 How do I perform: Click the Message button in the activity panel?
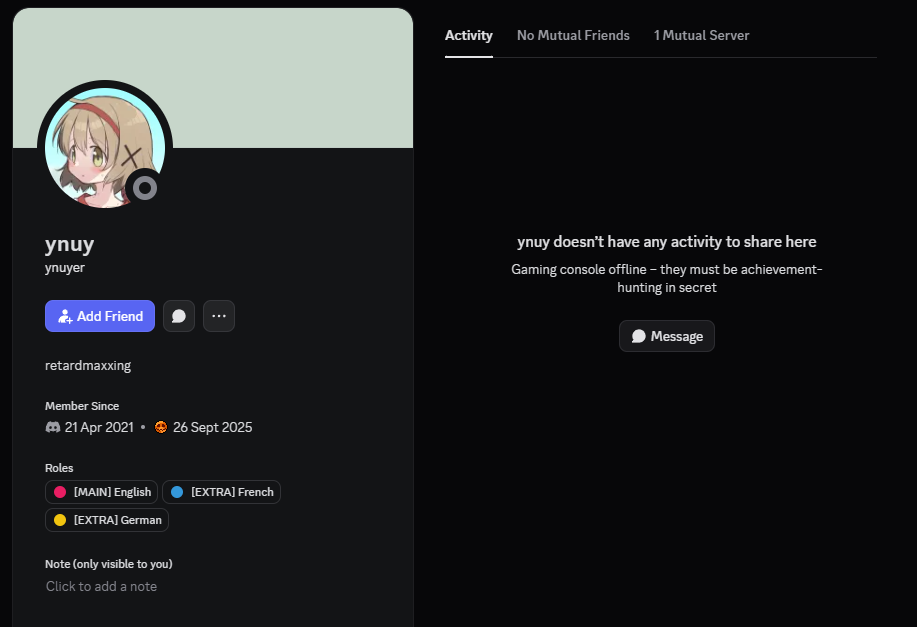[x=667, y=336]
